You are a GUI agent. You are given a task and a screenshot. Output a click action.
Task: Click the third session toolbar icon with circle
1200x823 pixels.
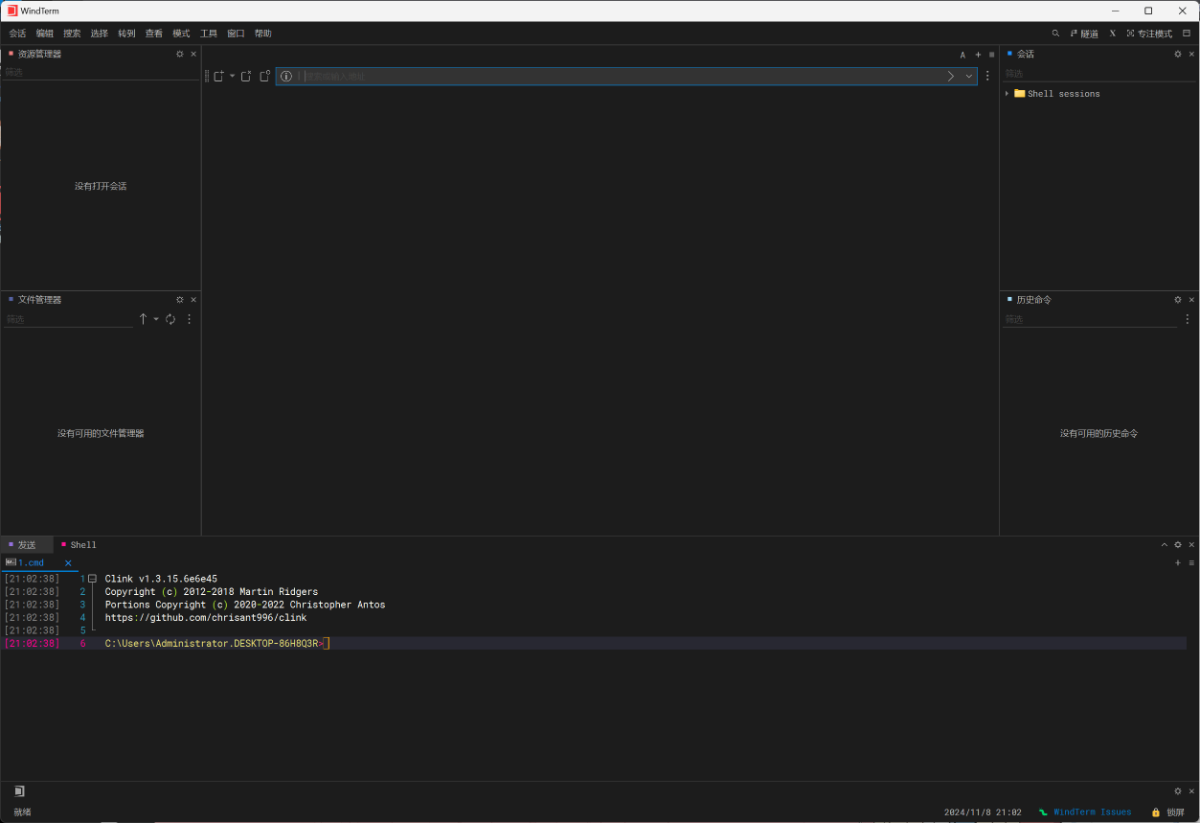(265, 76)
